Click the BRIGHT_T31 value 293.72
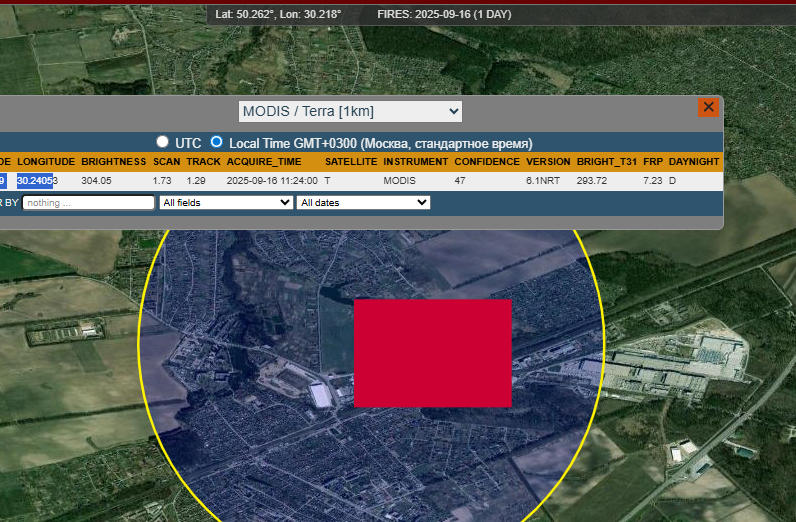Viewport: 796px width, 522px height. 592,181
